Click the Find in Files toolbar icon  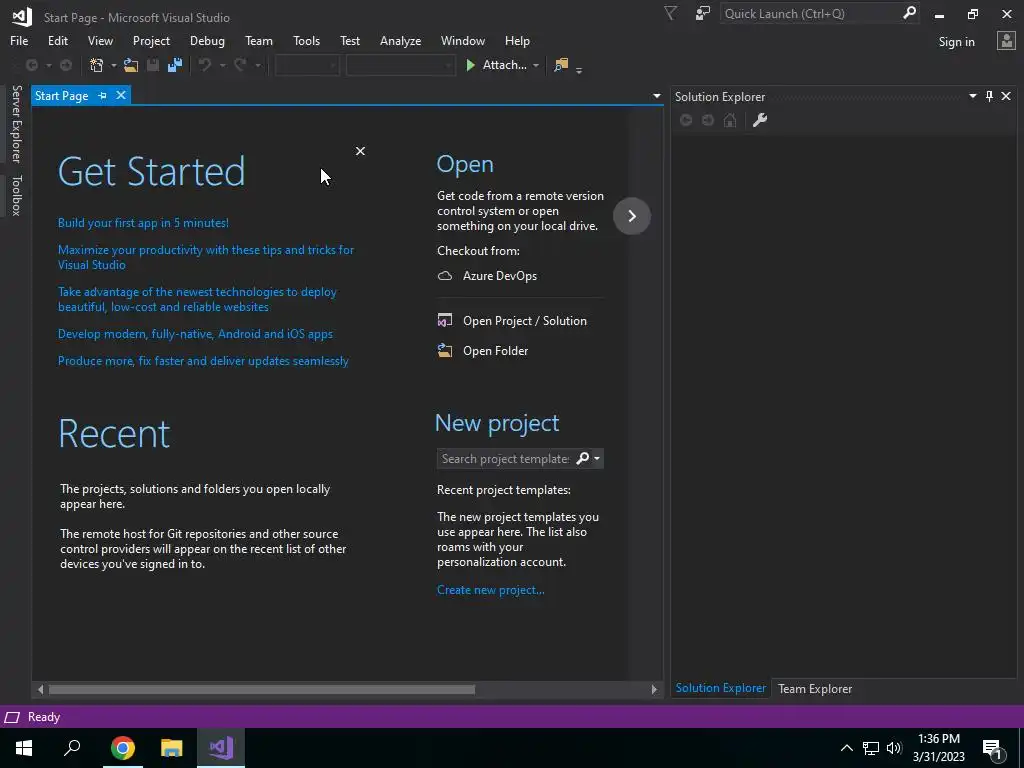point(561,65)
